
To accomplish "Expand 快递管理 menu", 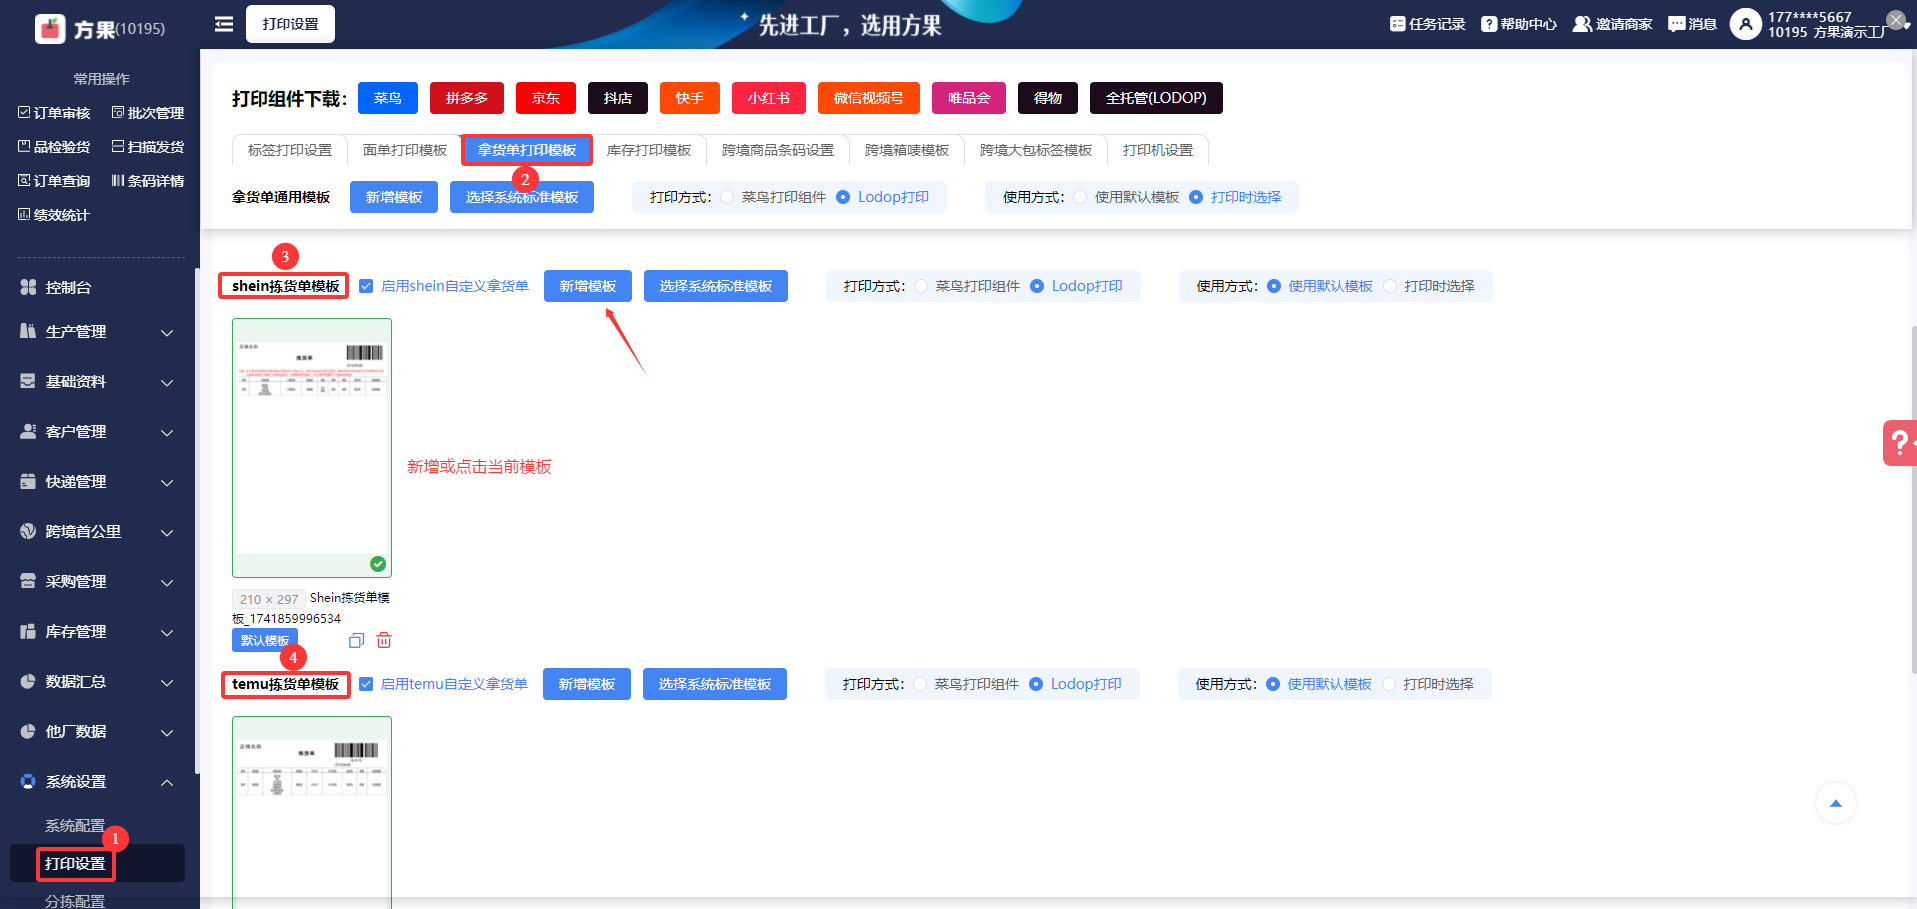I will pos(97,482).
